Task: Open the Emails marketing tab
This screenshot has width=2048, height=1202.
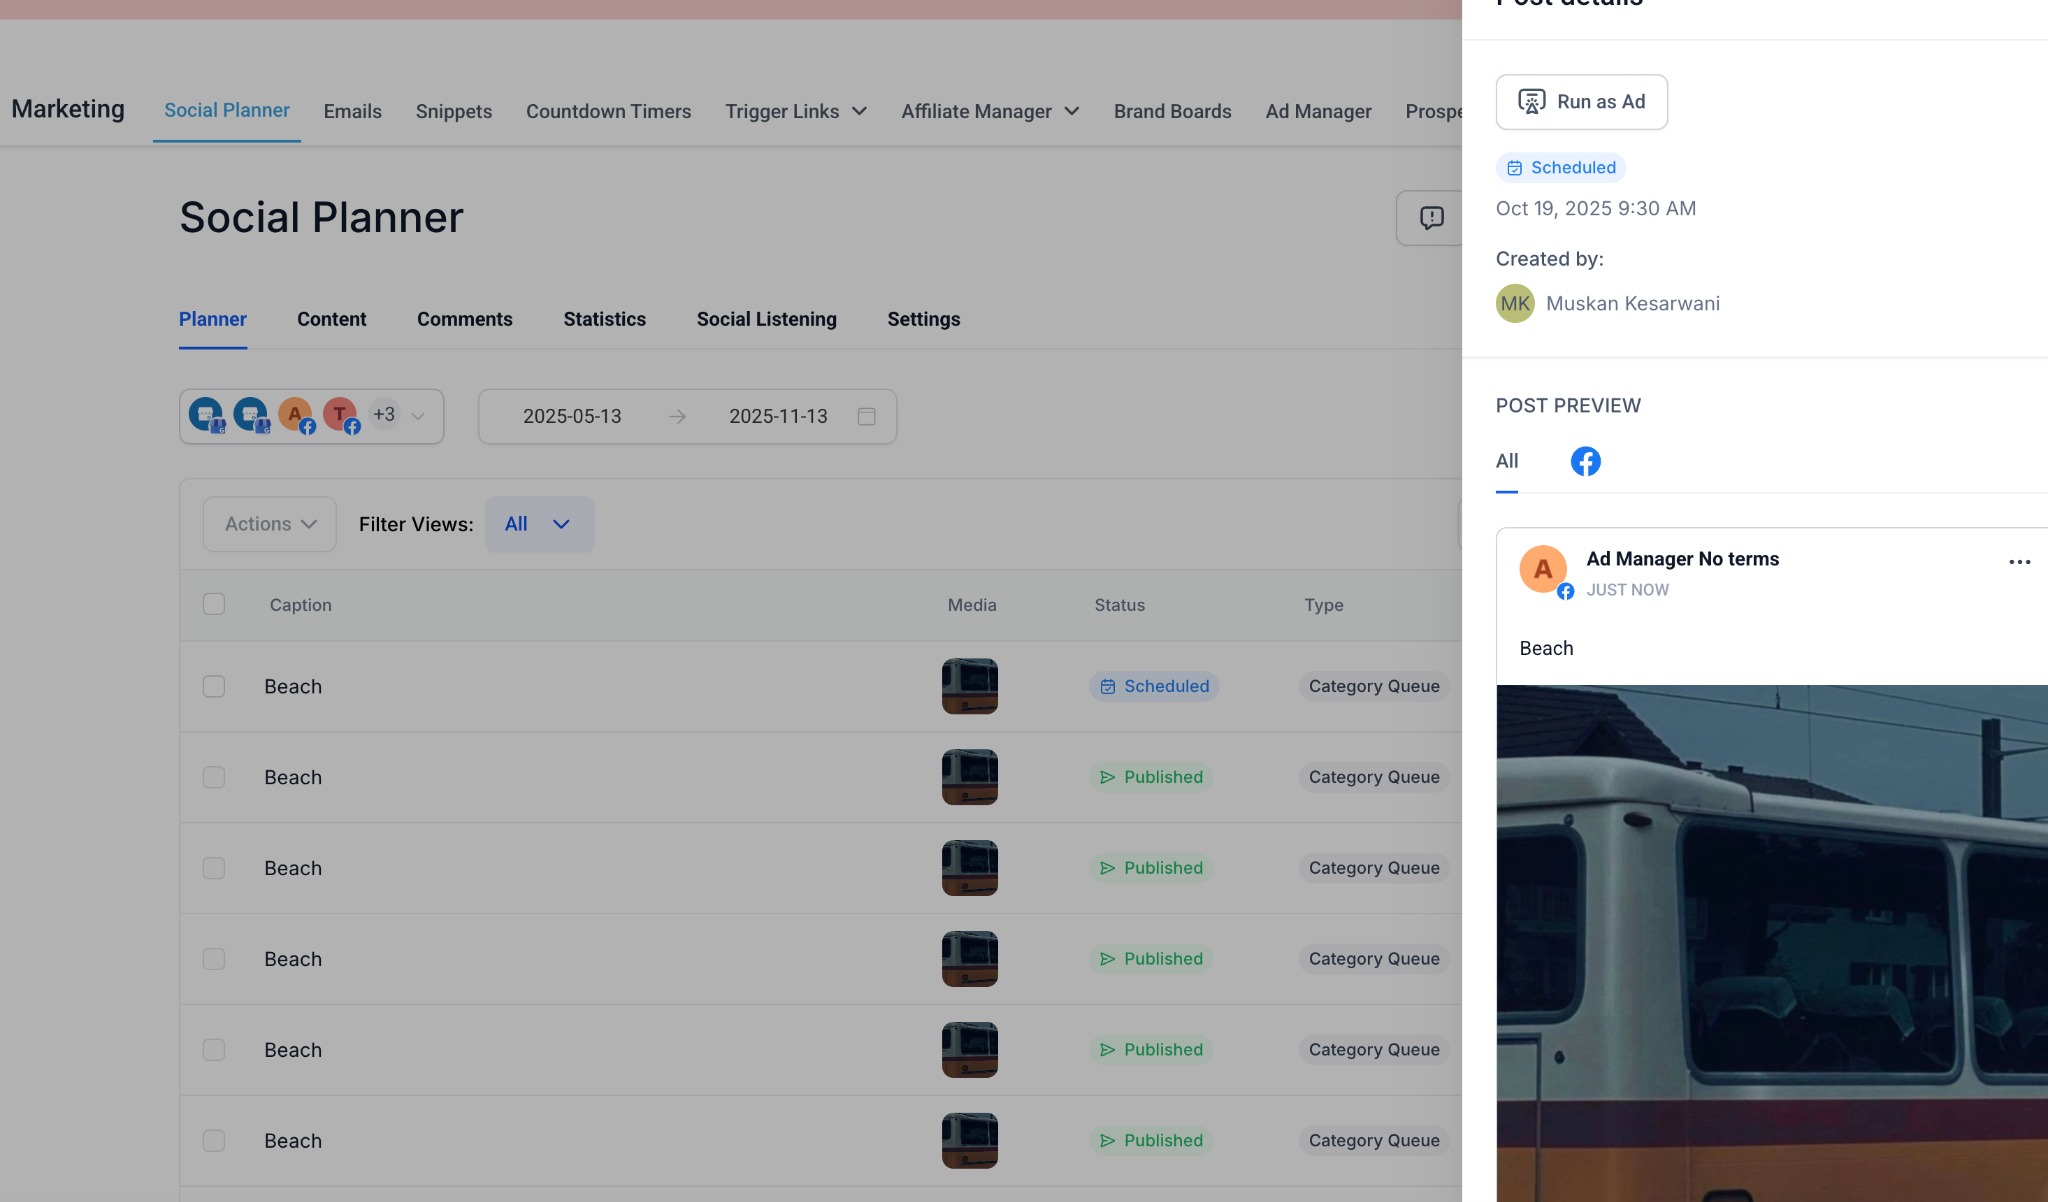Action: pyautogui.click(x=352, y=111)
